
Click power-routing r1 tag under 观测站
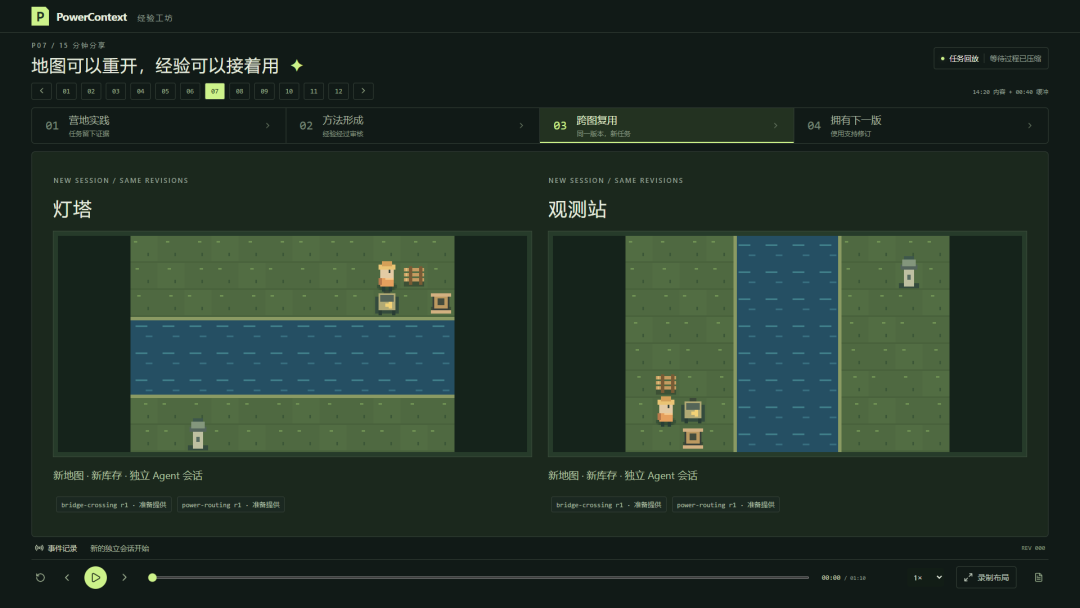point(725,505)
